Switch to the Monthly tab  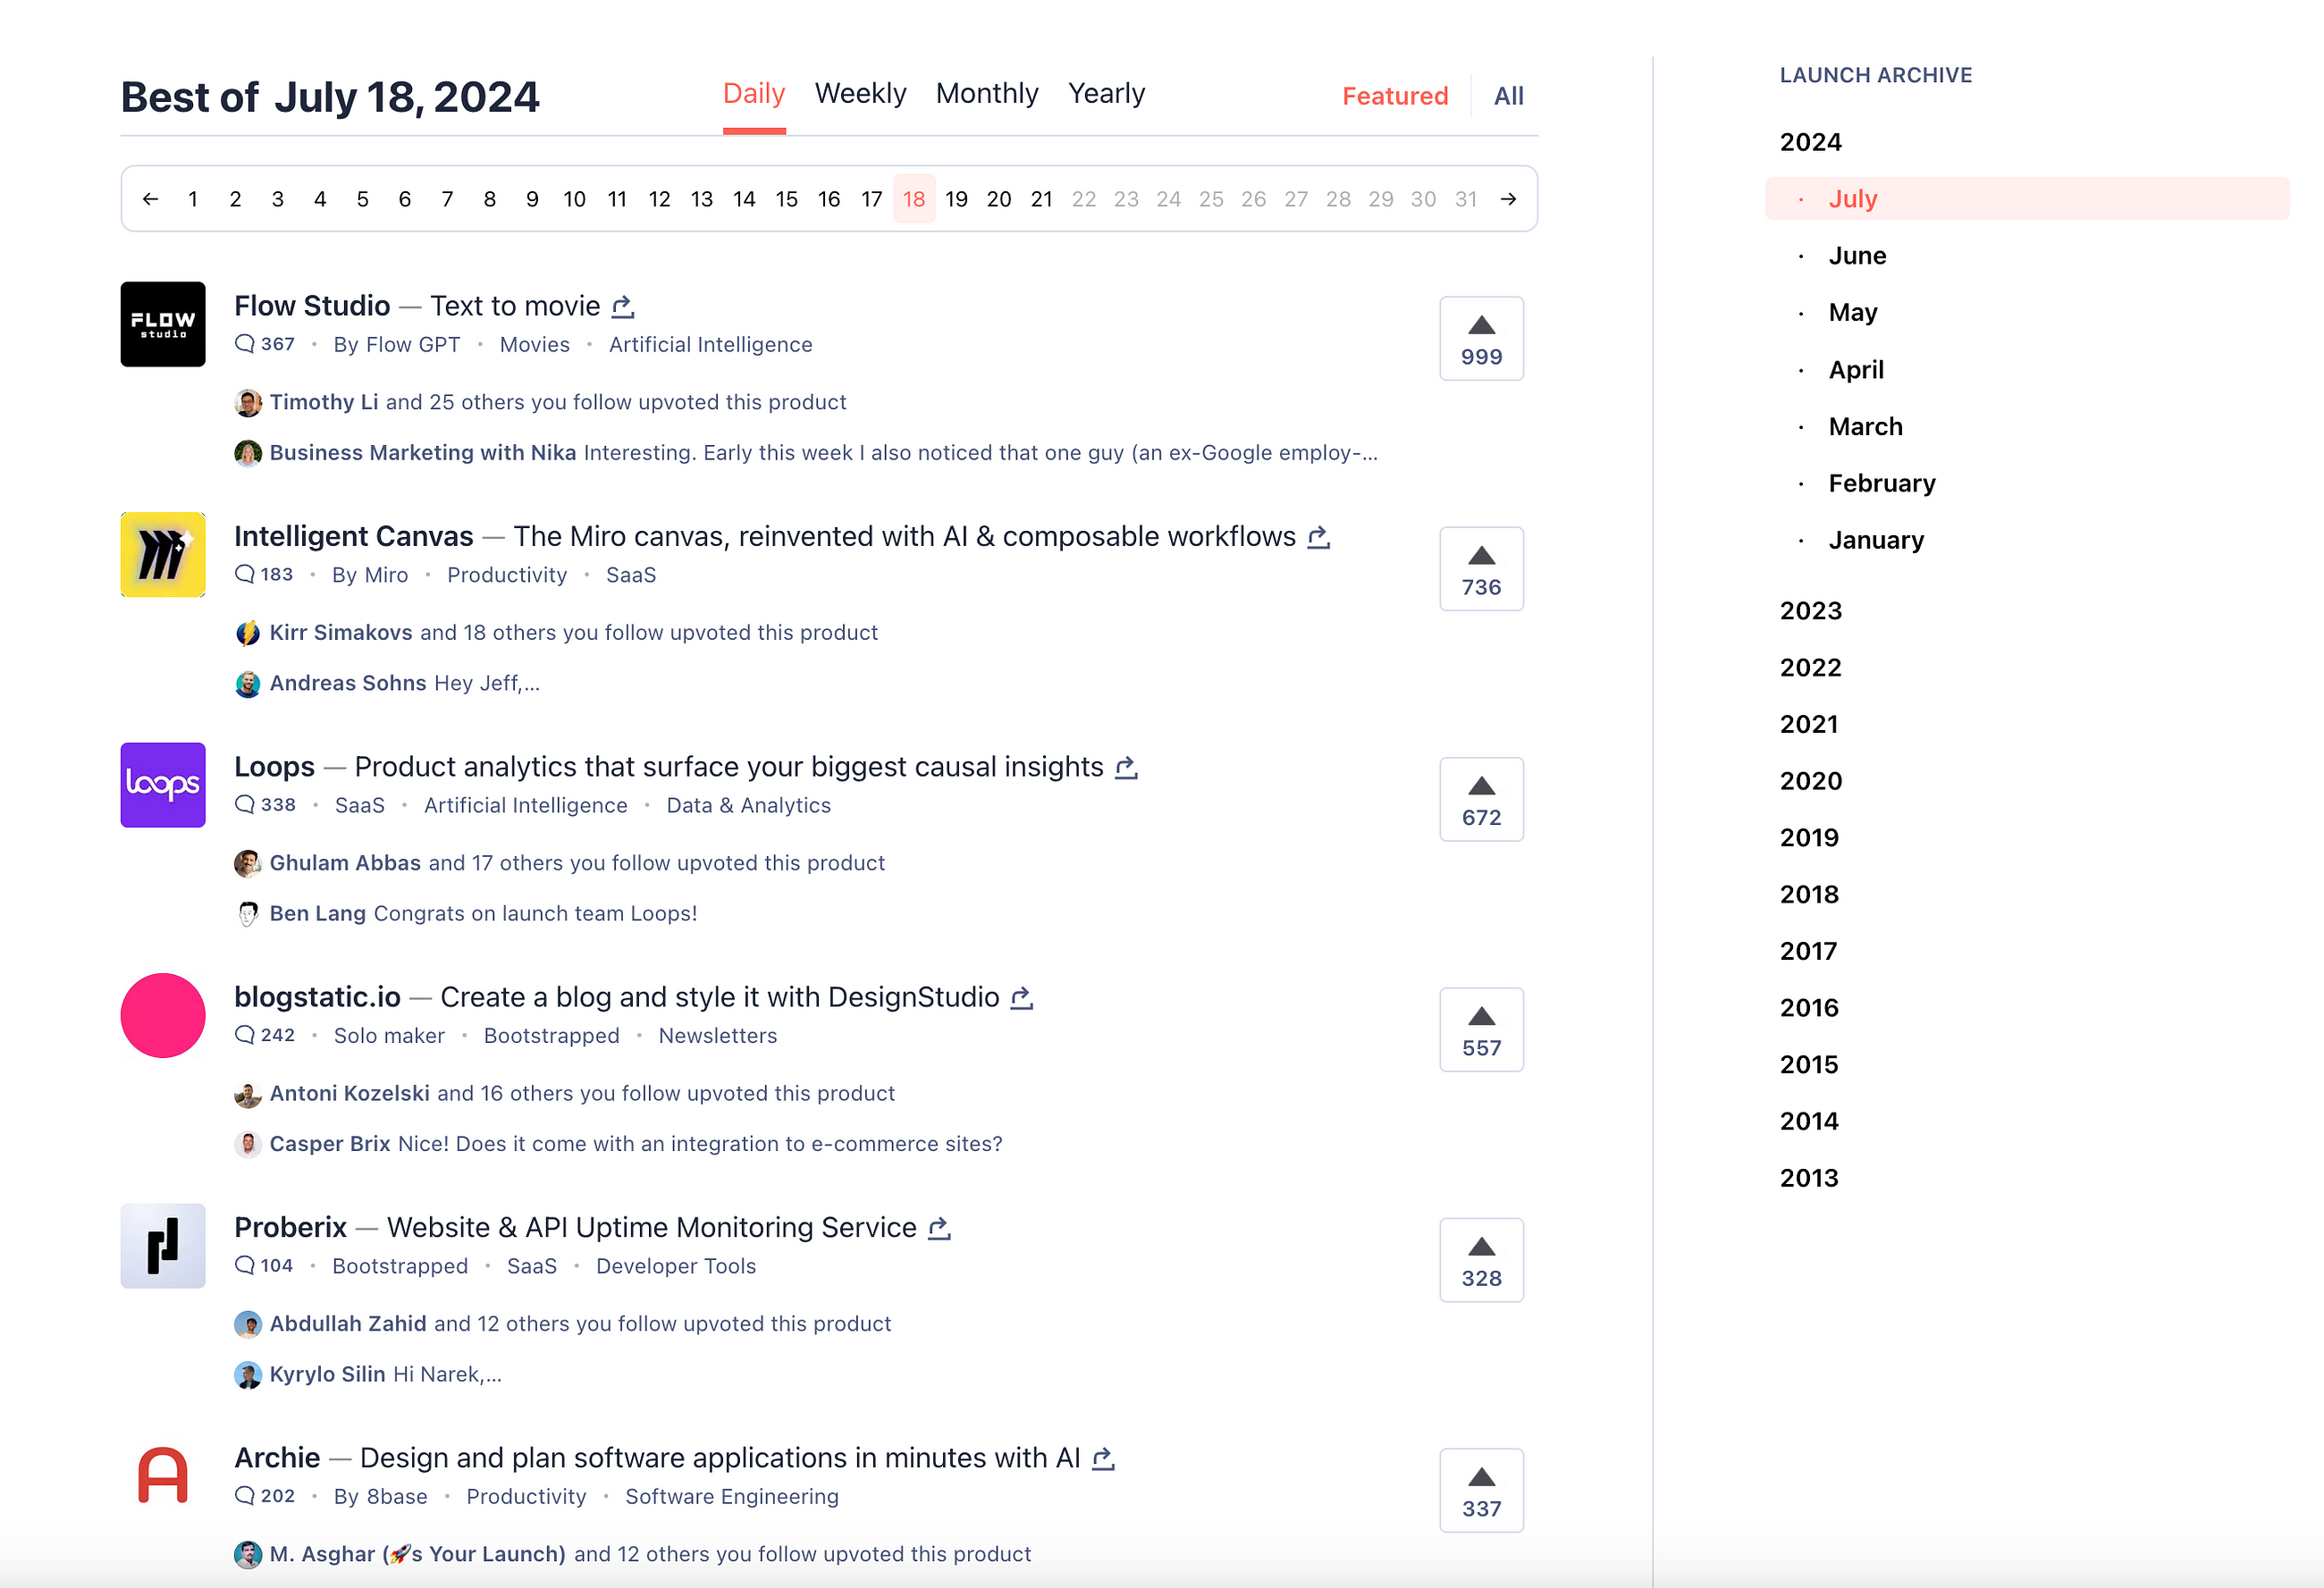[983, 94]
